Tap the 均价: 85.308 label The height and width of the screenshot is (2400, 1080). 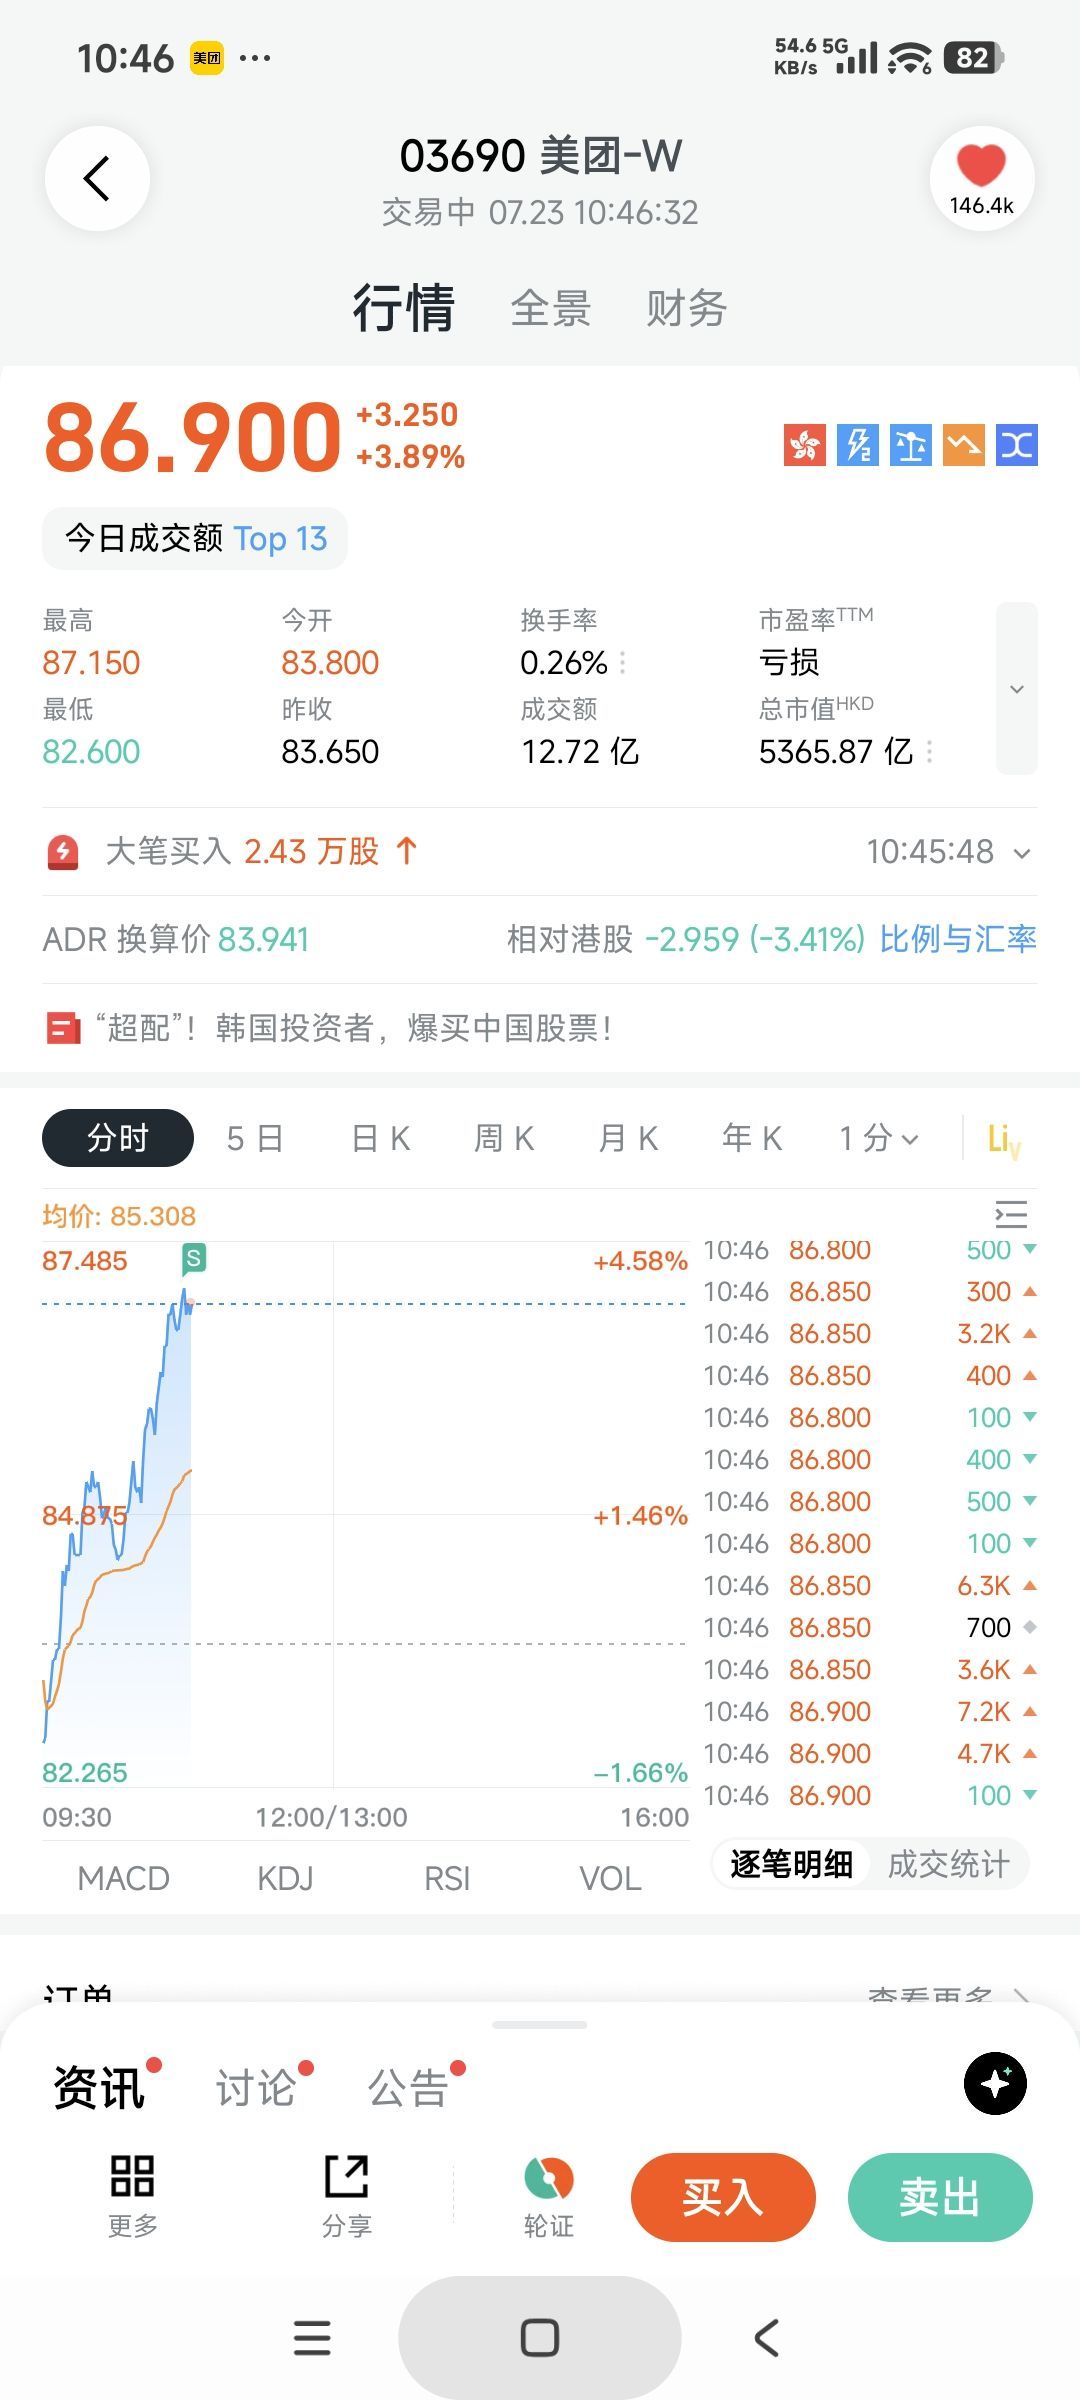[x=119, y=1216]
